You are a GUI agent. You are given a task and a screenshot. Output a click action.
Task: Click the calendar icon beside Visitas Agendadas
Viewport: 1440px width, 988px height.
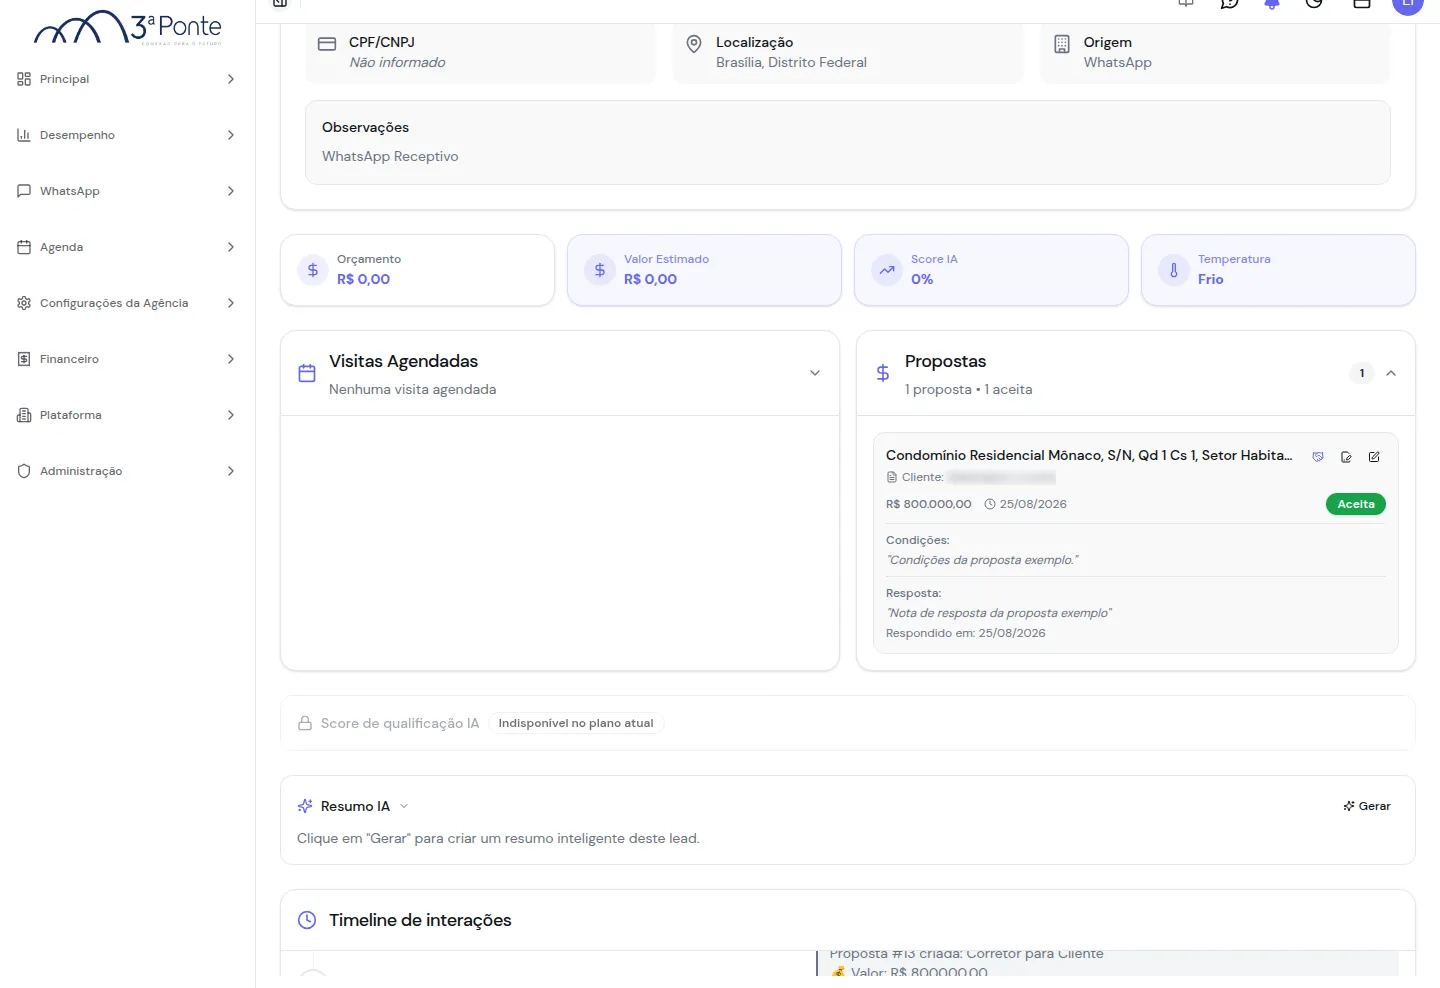click(x=307, y=373)
